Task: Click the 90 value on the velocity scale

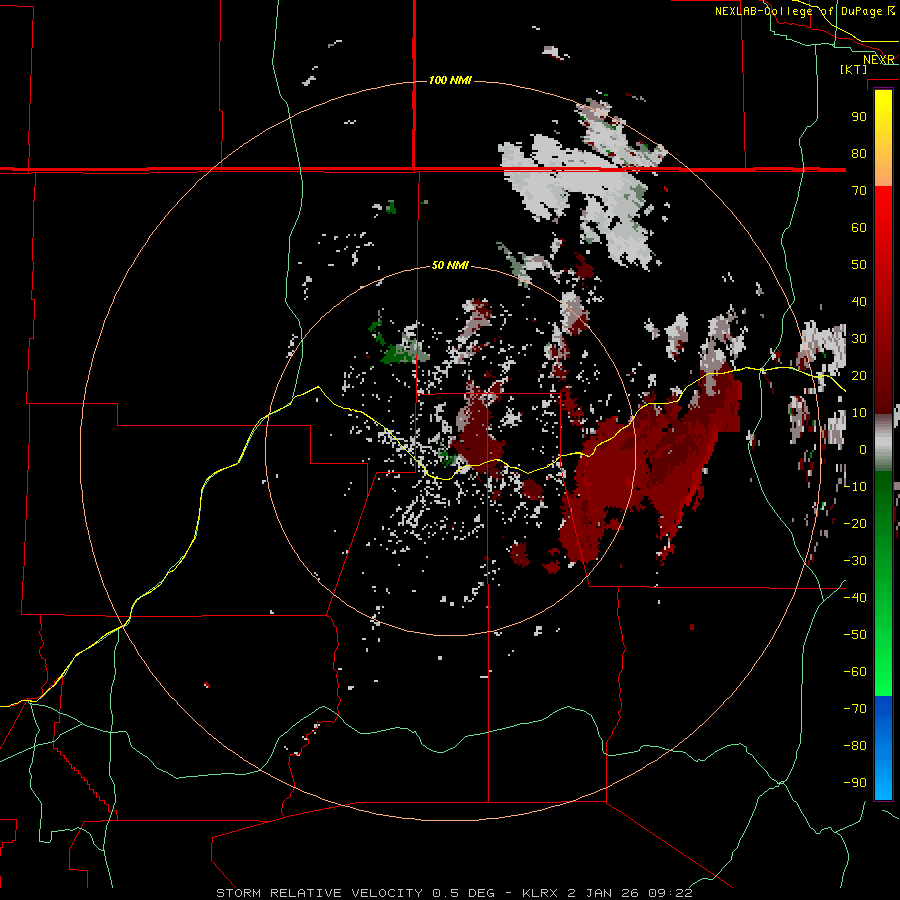Action: 859,117
